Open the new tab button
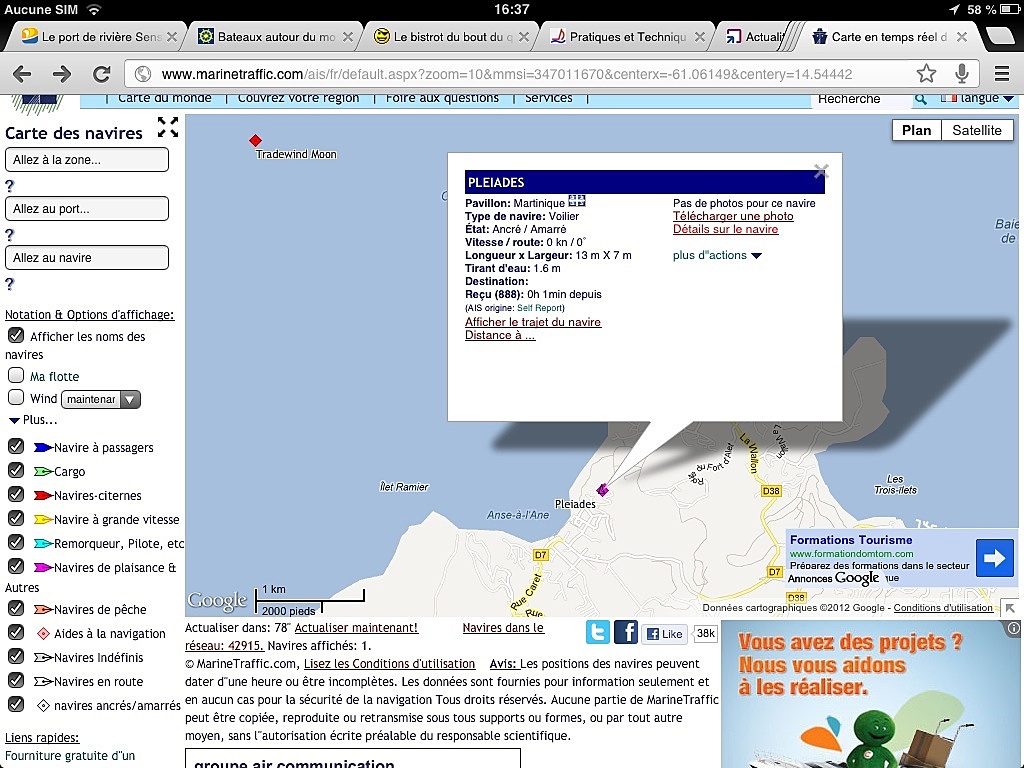This screenshot has width=1024, height=768. coord(999,36)
